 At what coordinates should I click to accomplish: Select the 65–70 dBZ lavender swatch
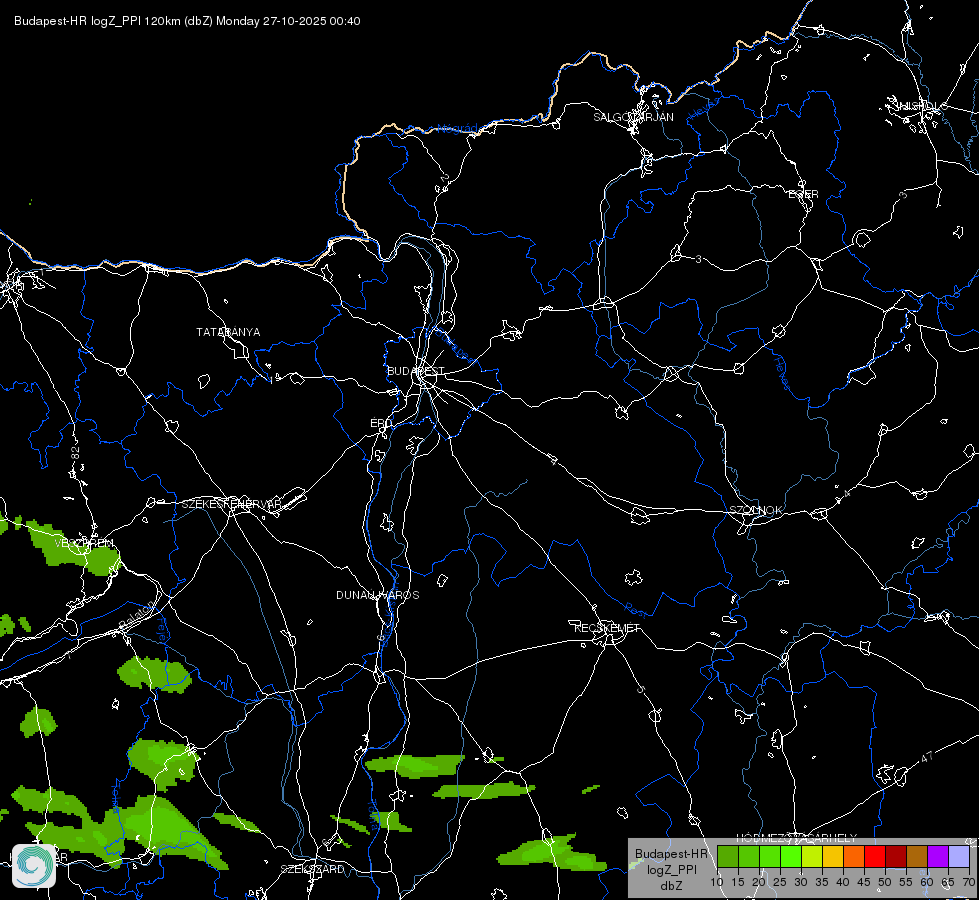point(958,856)
